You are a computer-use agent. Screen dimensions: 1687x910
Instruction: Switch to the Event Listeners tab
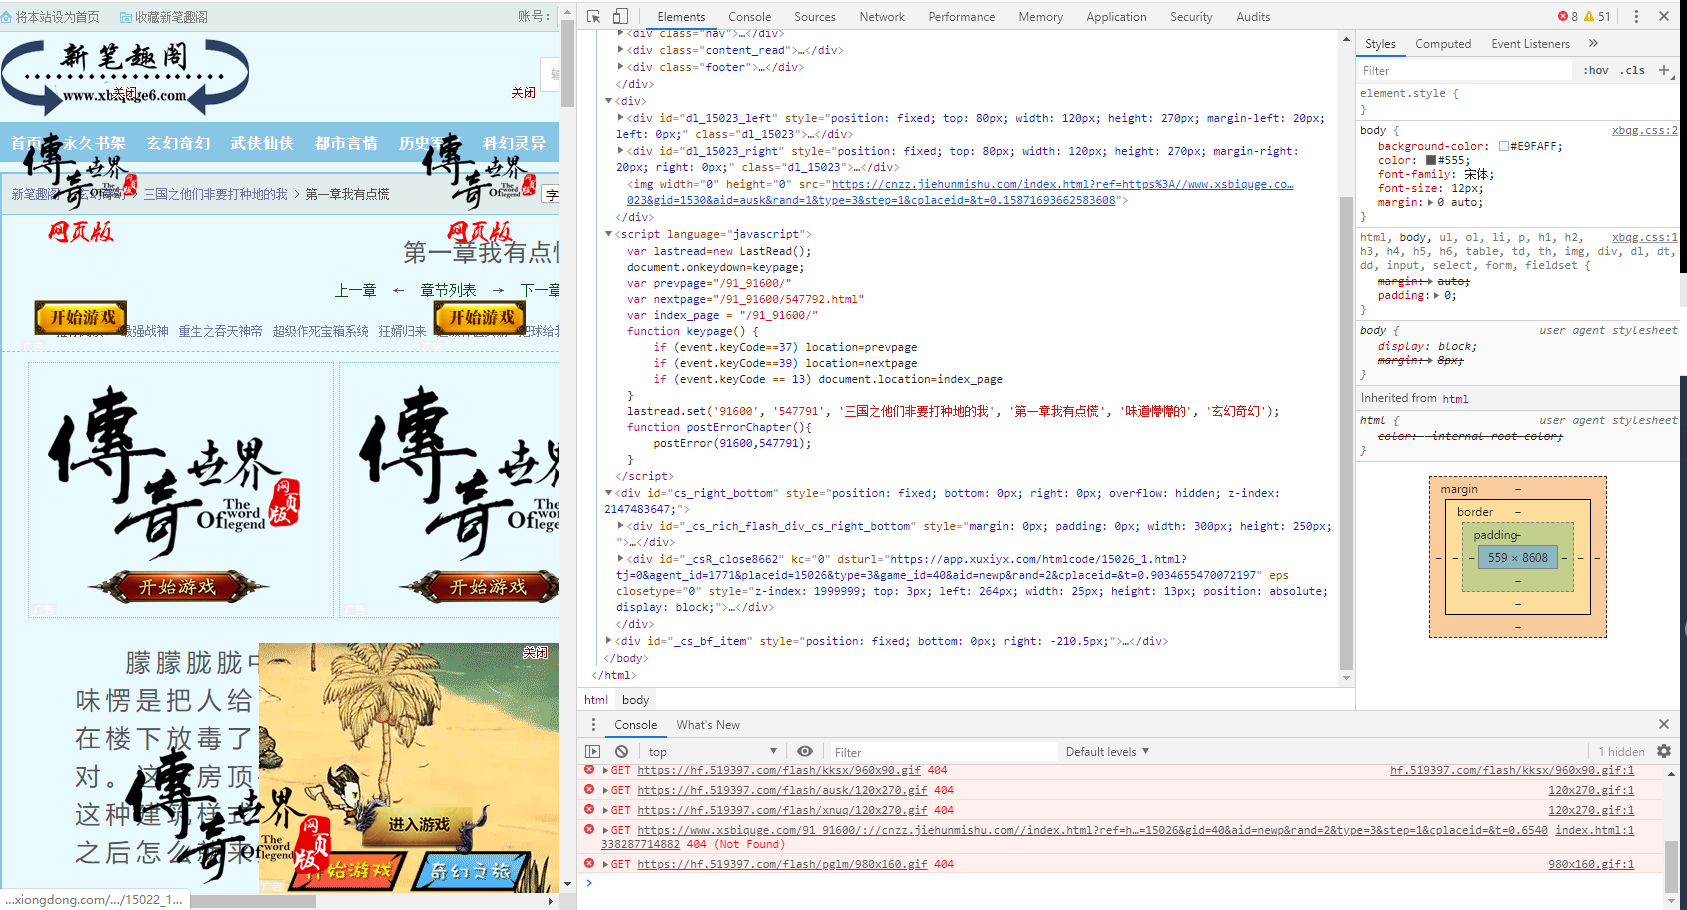(x=1530, y=43)
